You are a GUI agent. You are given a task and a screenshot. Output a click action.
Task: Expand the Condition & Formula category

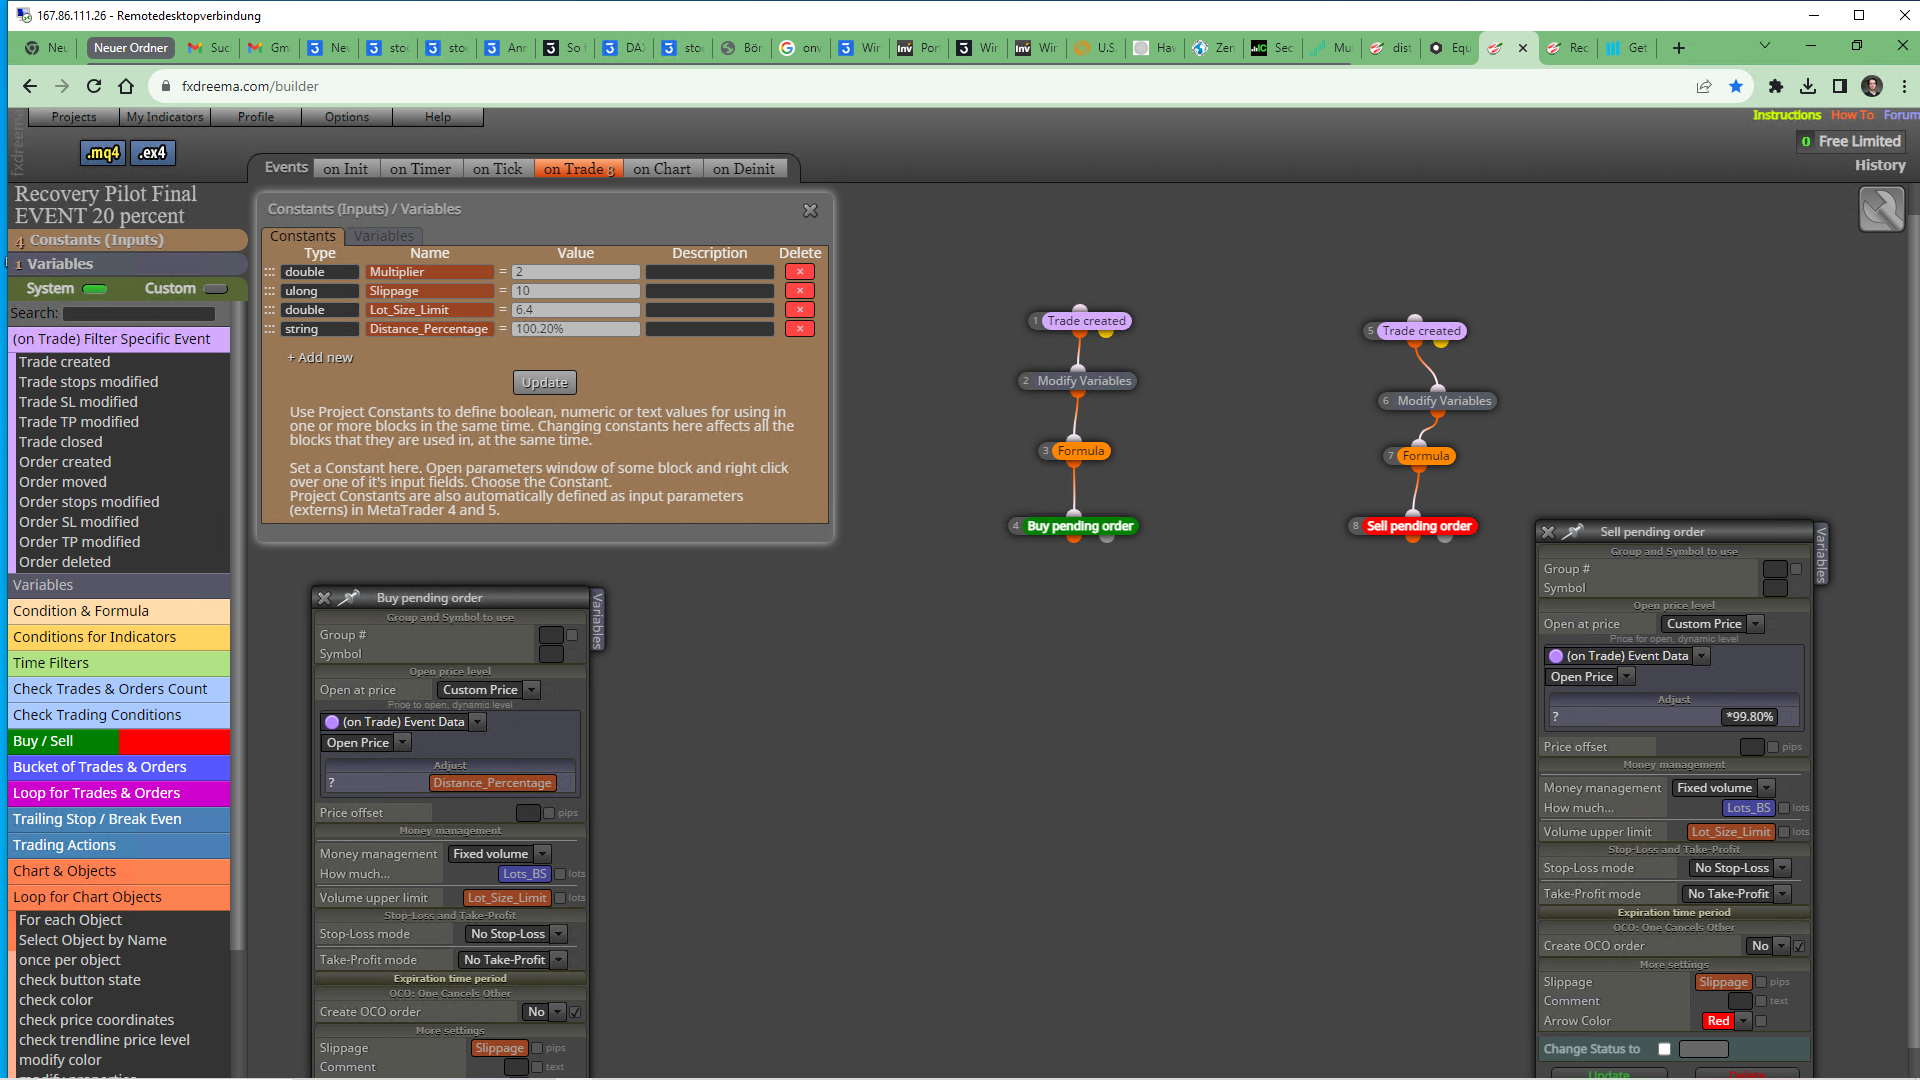click(119, 611)
